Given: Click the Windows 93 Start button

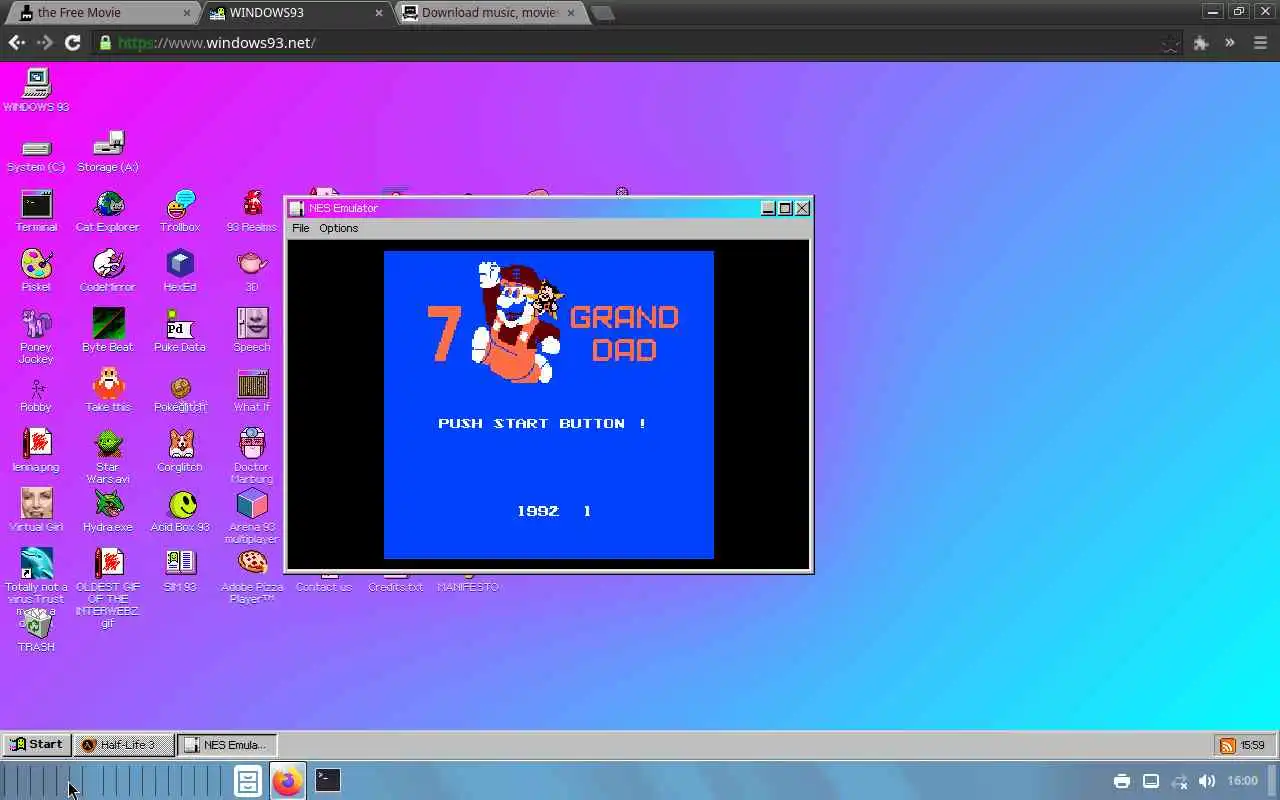Looking at the screenshot, I should pos(36,744).
